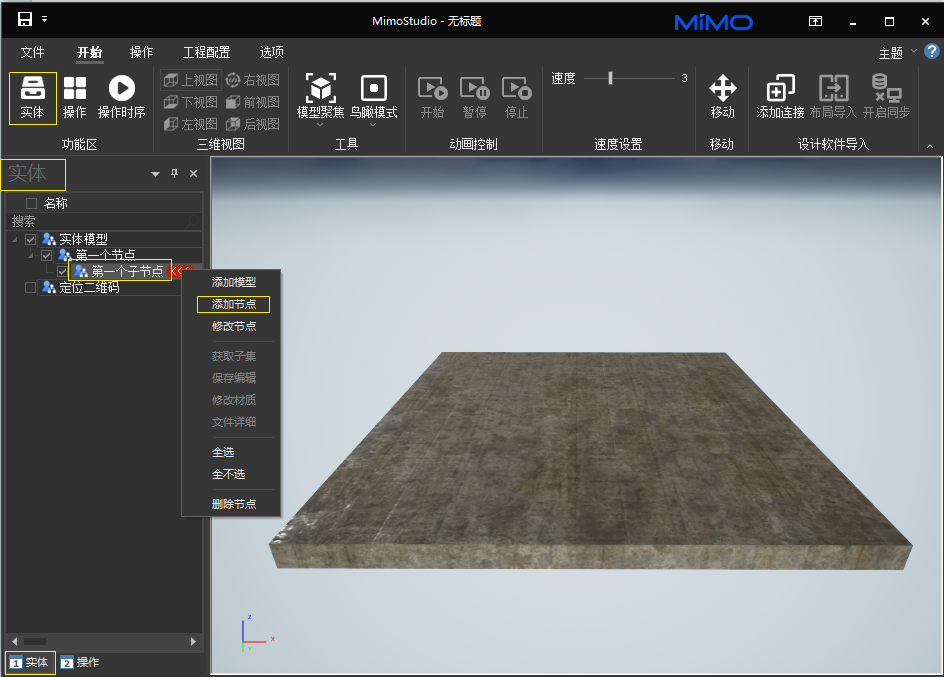Toggle the 名称 header checkbox

31,203
